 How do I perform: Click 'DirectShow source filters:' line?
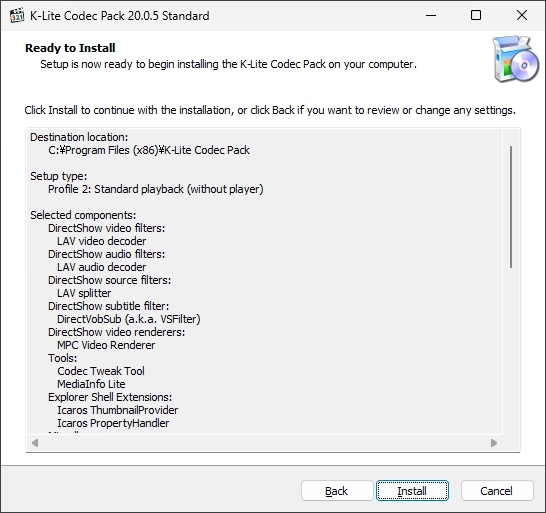tap(109, 280)
